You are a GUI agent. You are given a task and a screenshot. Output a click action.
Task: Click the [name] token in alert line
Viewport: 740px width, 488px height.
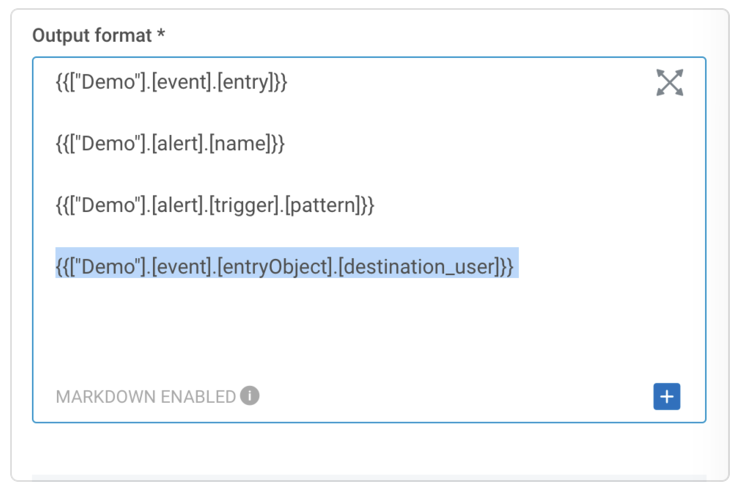tap(243, 144)
